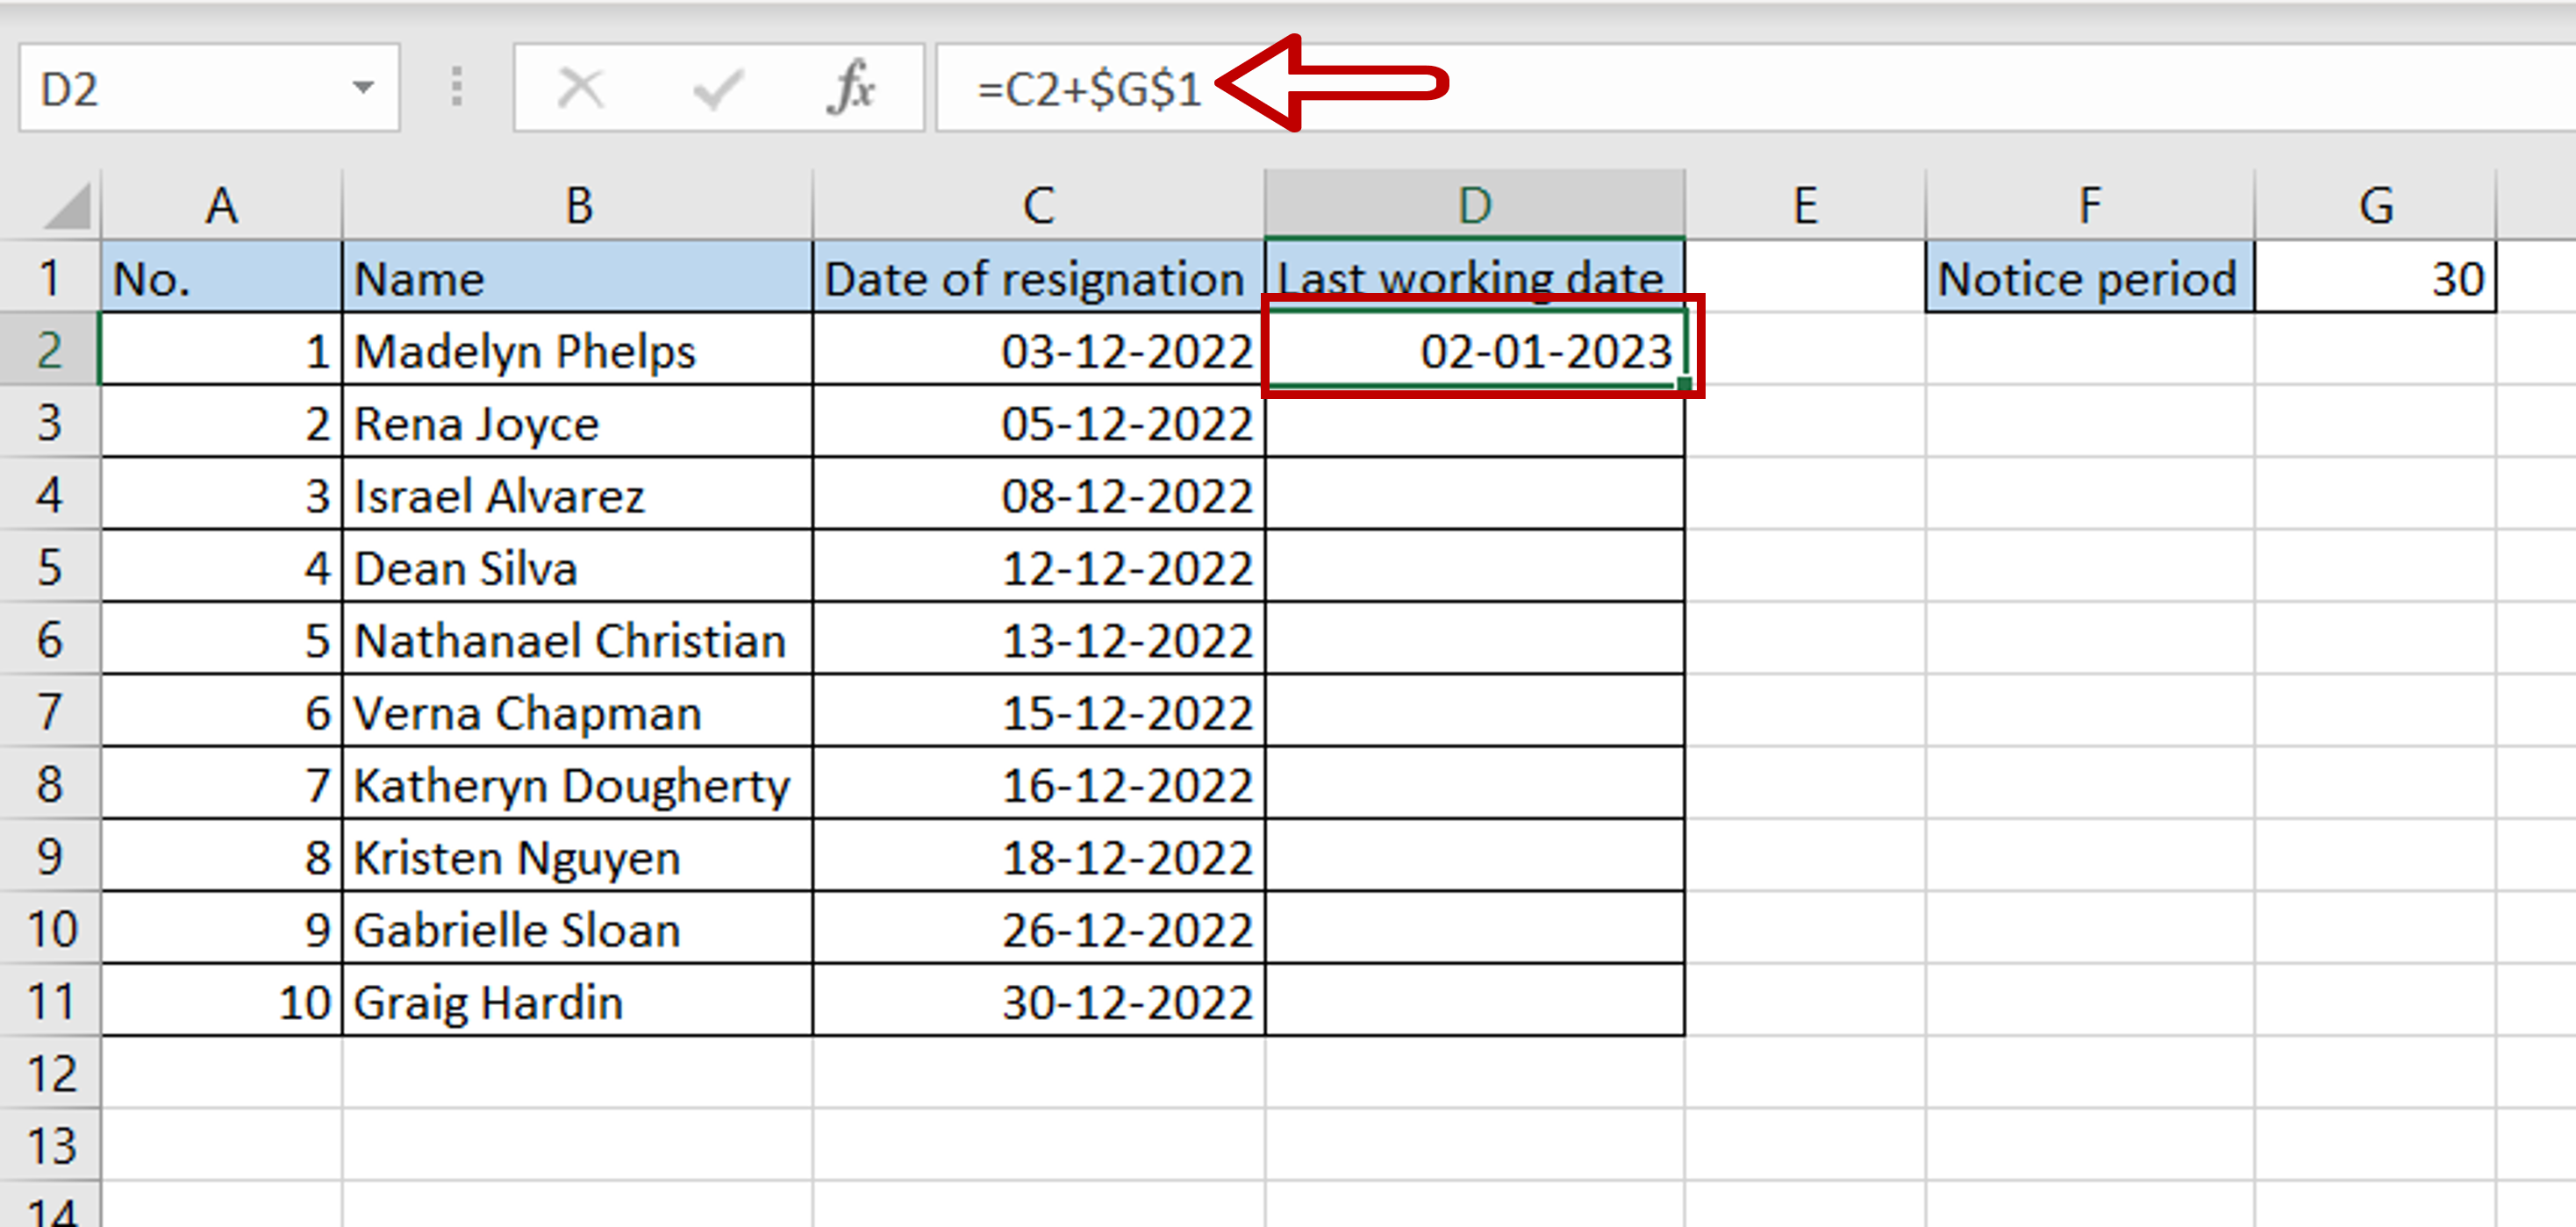Select the date cell 13-12-2022

[x=1039, y=639]
